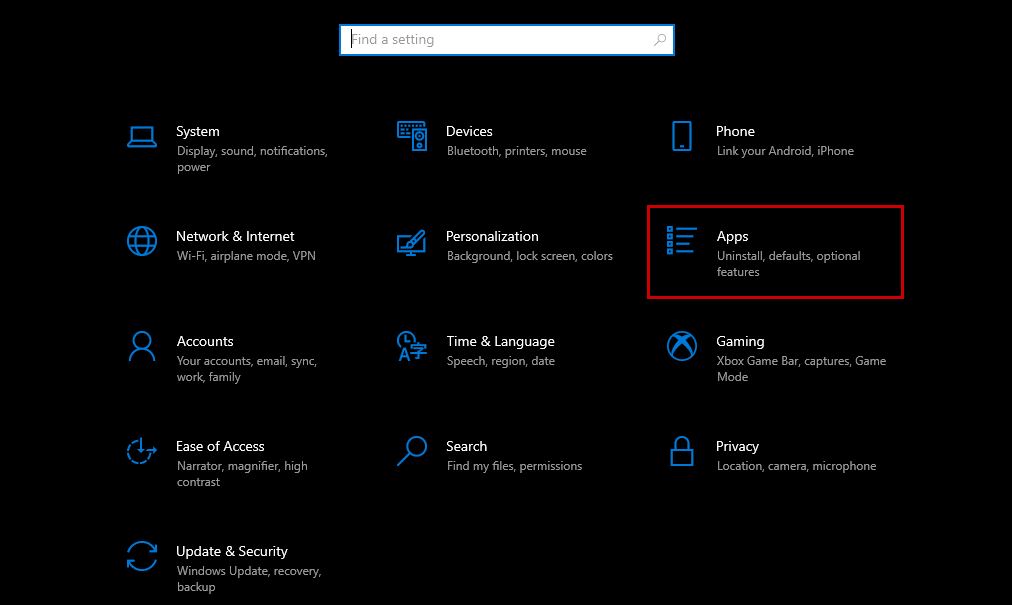Image resolution: width=1012 pixels, height=605 pixels.
Task: Click 'Display, sound, notifications, power' text
Action: pyautogui.click(x=252, y=159)
